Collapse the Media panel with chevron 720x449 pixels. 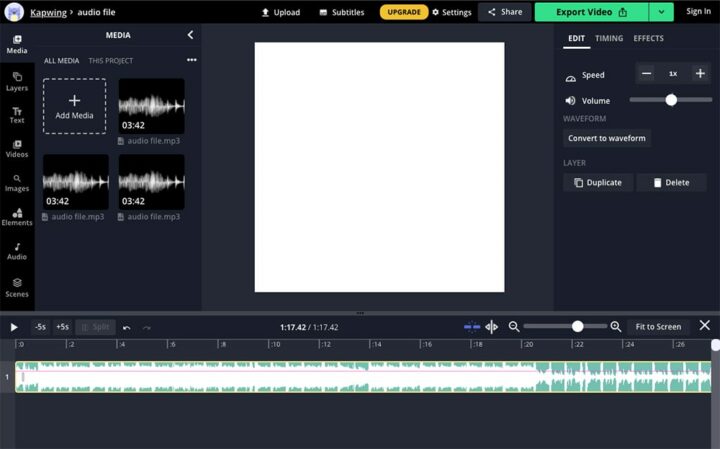(191, 35)
